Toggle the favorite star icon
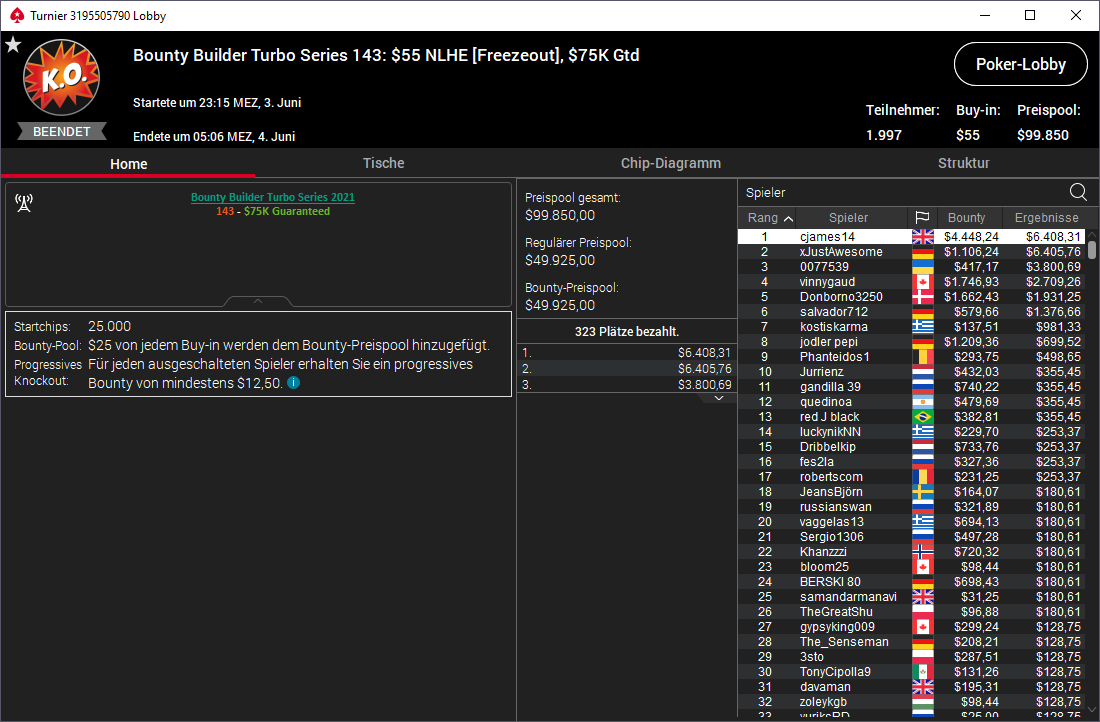The width and height of the screenshot is (1100, 722). click(x=13, y=45)
